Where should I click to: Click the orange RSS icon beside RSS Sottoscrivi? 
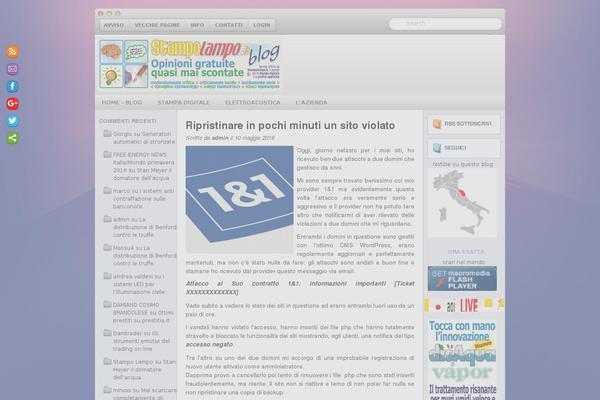coord(437,124)
